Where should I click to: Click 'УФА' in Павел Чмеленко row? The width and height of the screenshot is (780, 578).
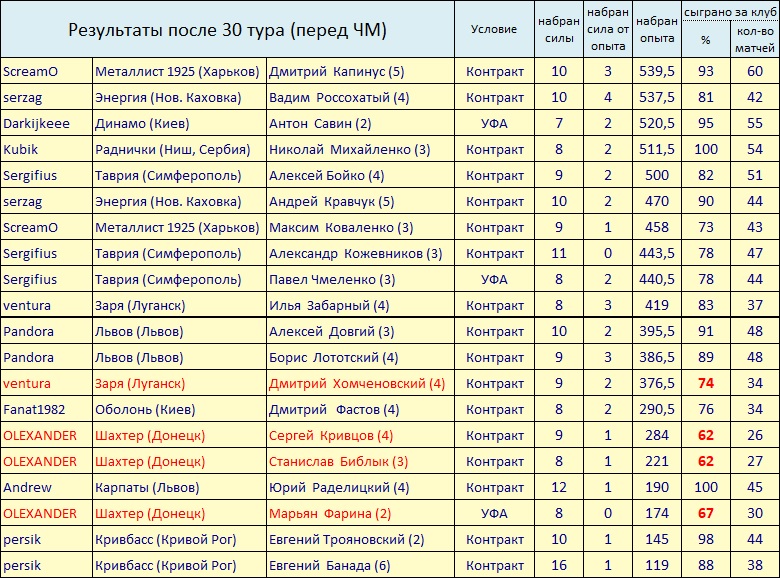494,280
